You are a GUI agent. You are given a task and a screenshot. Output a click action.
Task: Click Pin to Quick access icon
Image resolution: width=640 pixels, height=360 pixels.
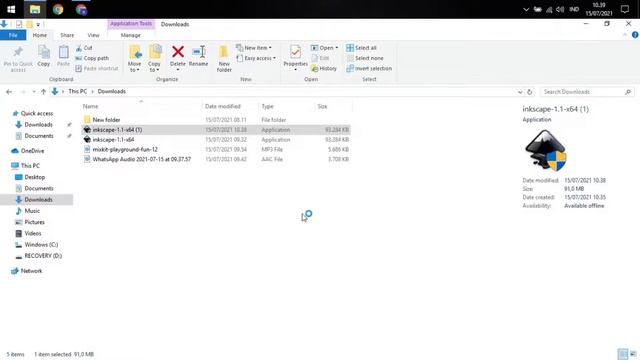point(18,52)
